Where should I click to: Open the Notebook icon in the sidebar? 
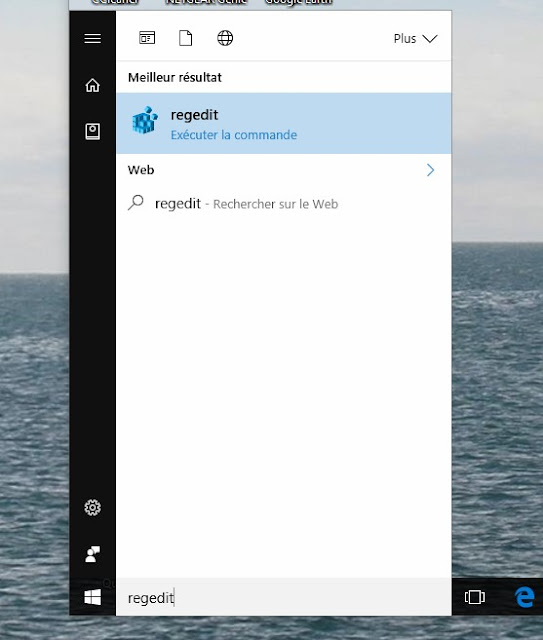pyautogui.click(x=93, y=131)
